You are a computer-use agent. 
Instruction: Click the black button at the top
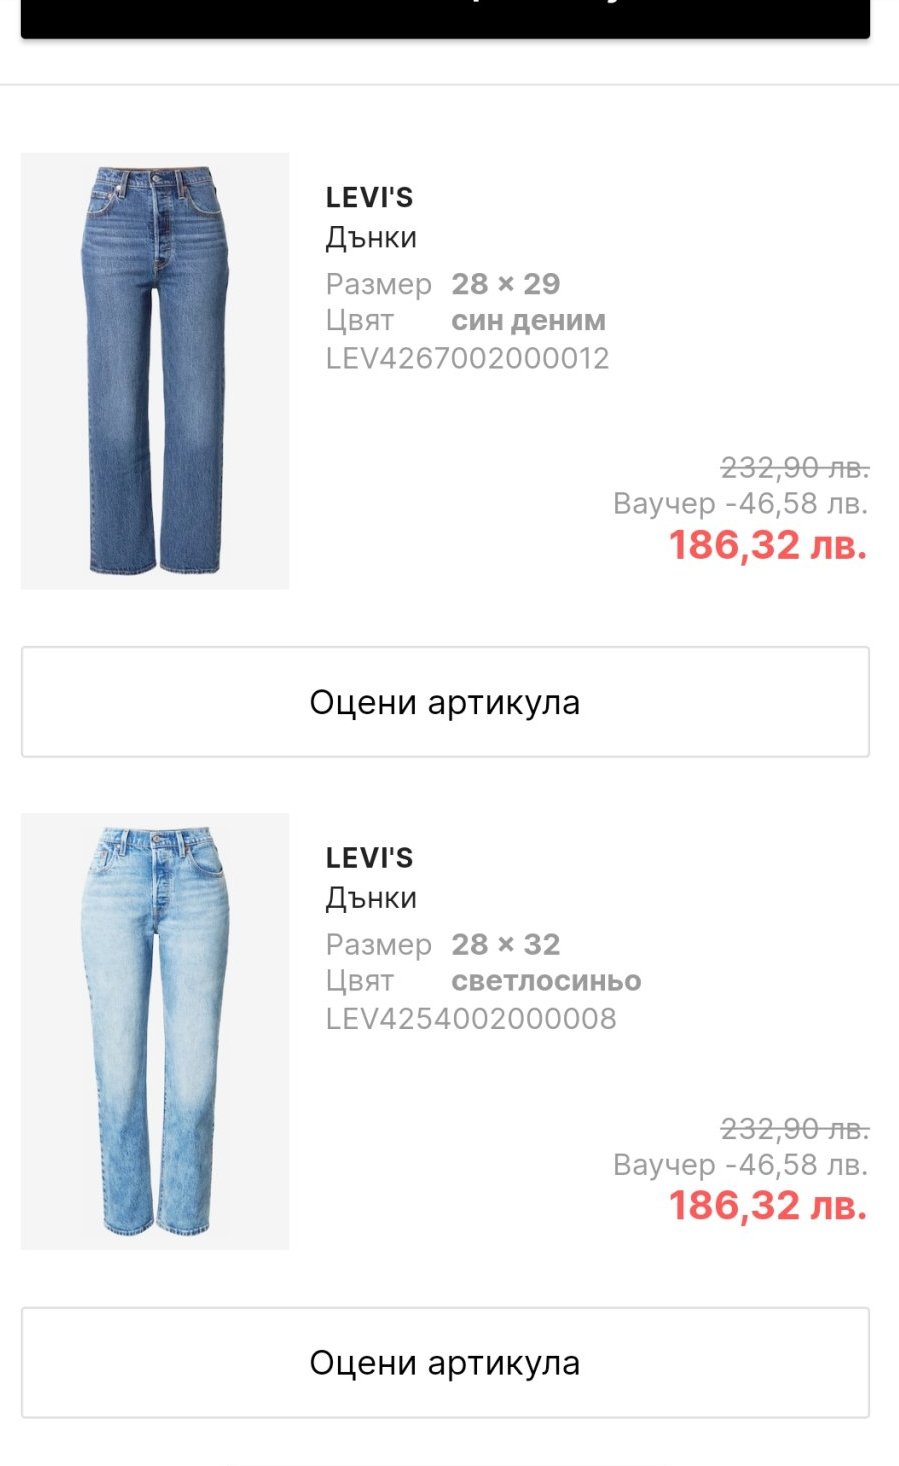pos(445,17)
